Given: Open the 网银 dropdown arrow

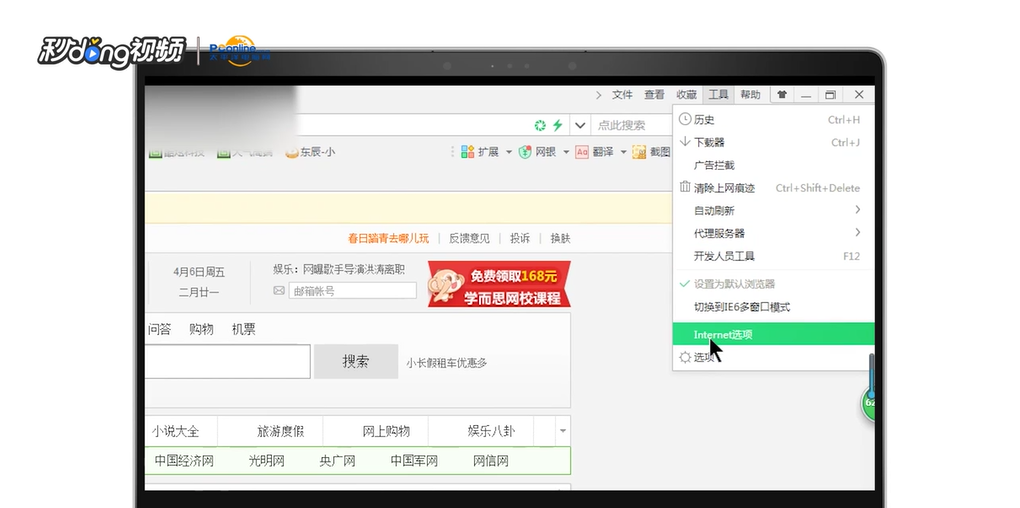Looking at the screenshot, I should pyautogui.click(x=566, y=152).
